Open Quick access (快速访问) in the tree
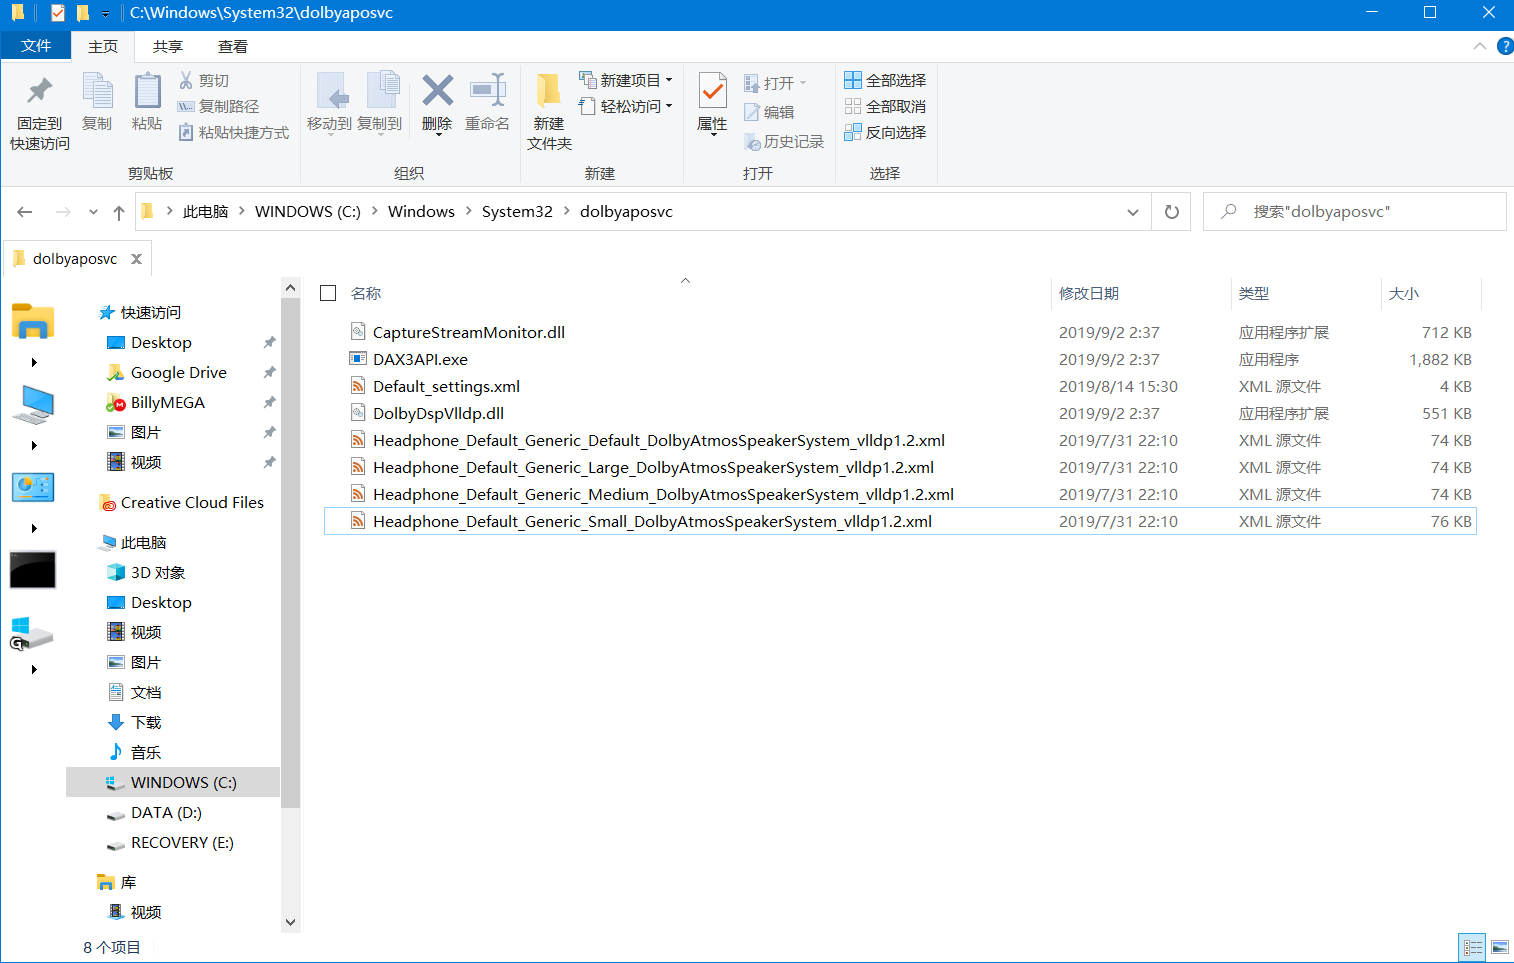This screenshot has height=963, width=1514. (151, 313)
